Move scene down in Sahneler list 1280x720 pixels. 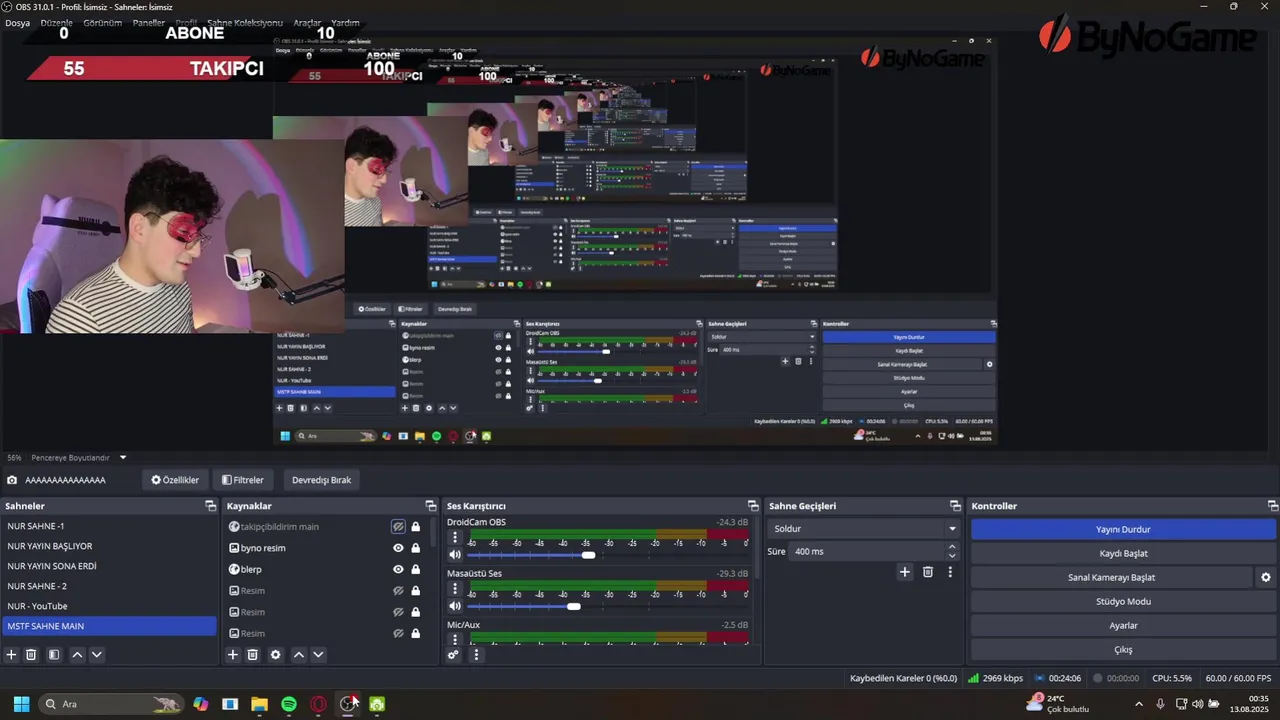click(97, 655)
